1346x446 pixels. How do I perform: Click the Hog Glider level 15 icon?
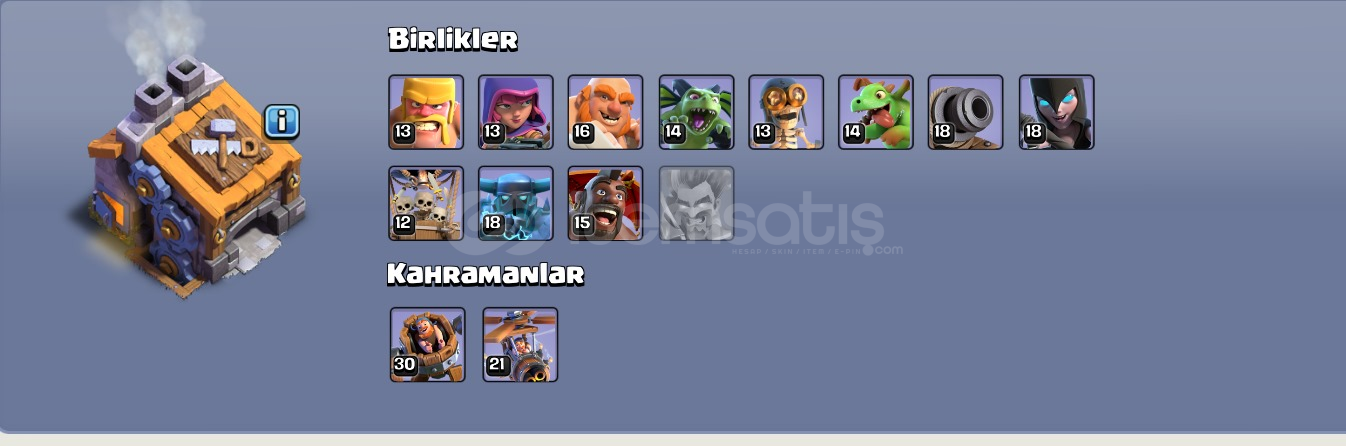point(606,204)
